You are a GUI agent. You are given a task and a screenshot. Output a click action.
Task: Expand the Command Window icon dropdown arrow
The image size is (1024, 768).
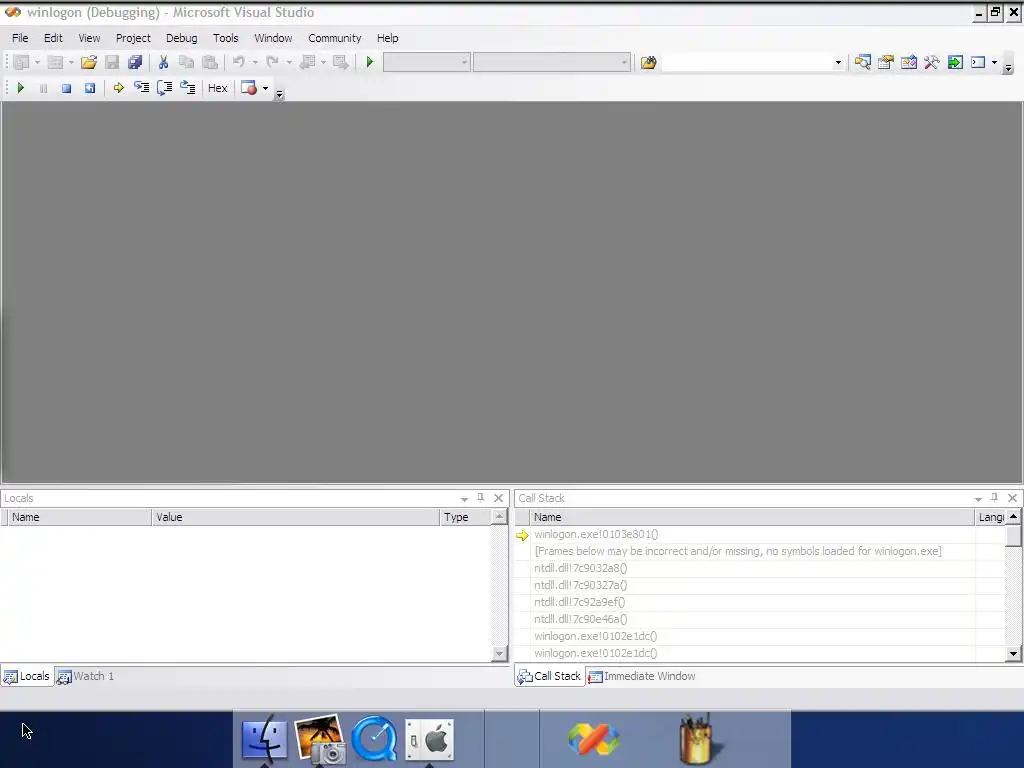coord(994,62)
